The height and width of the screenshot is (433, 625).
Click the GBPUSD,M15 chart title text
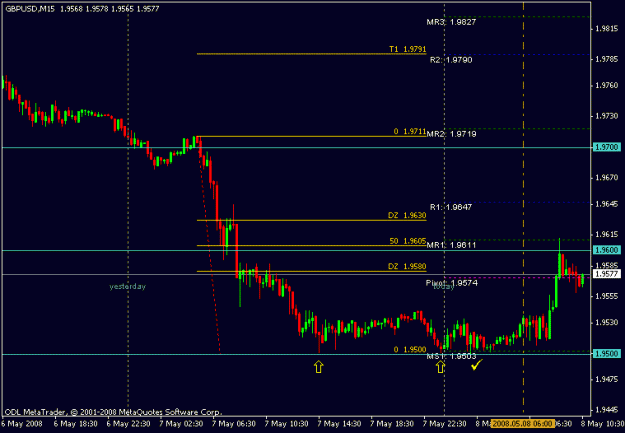[29, 9]
